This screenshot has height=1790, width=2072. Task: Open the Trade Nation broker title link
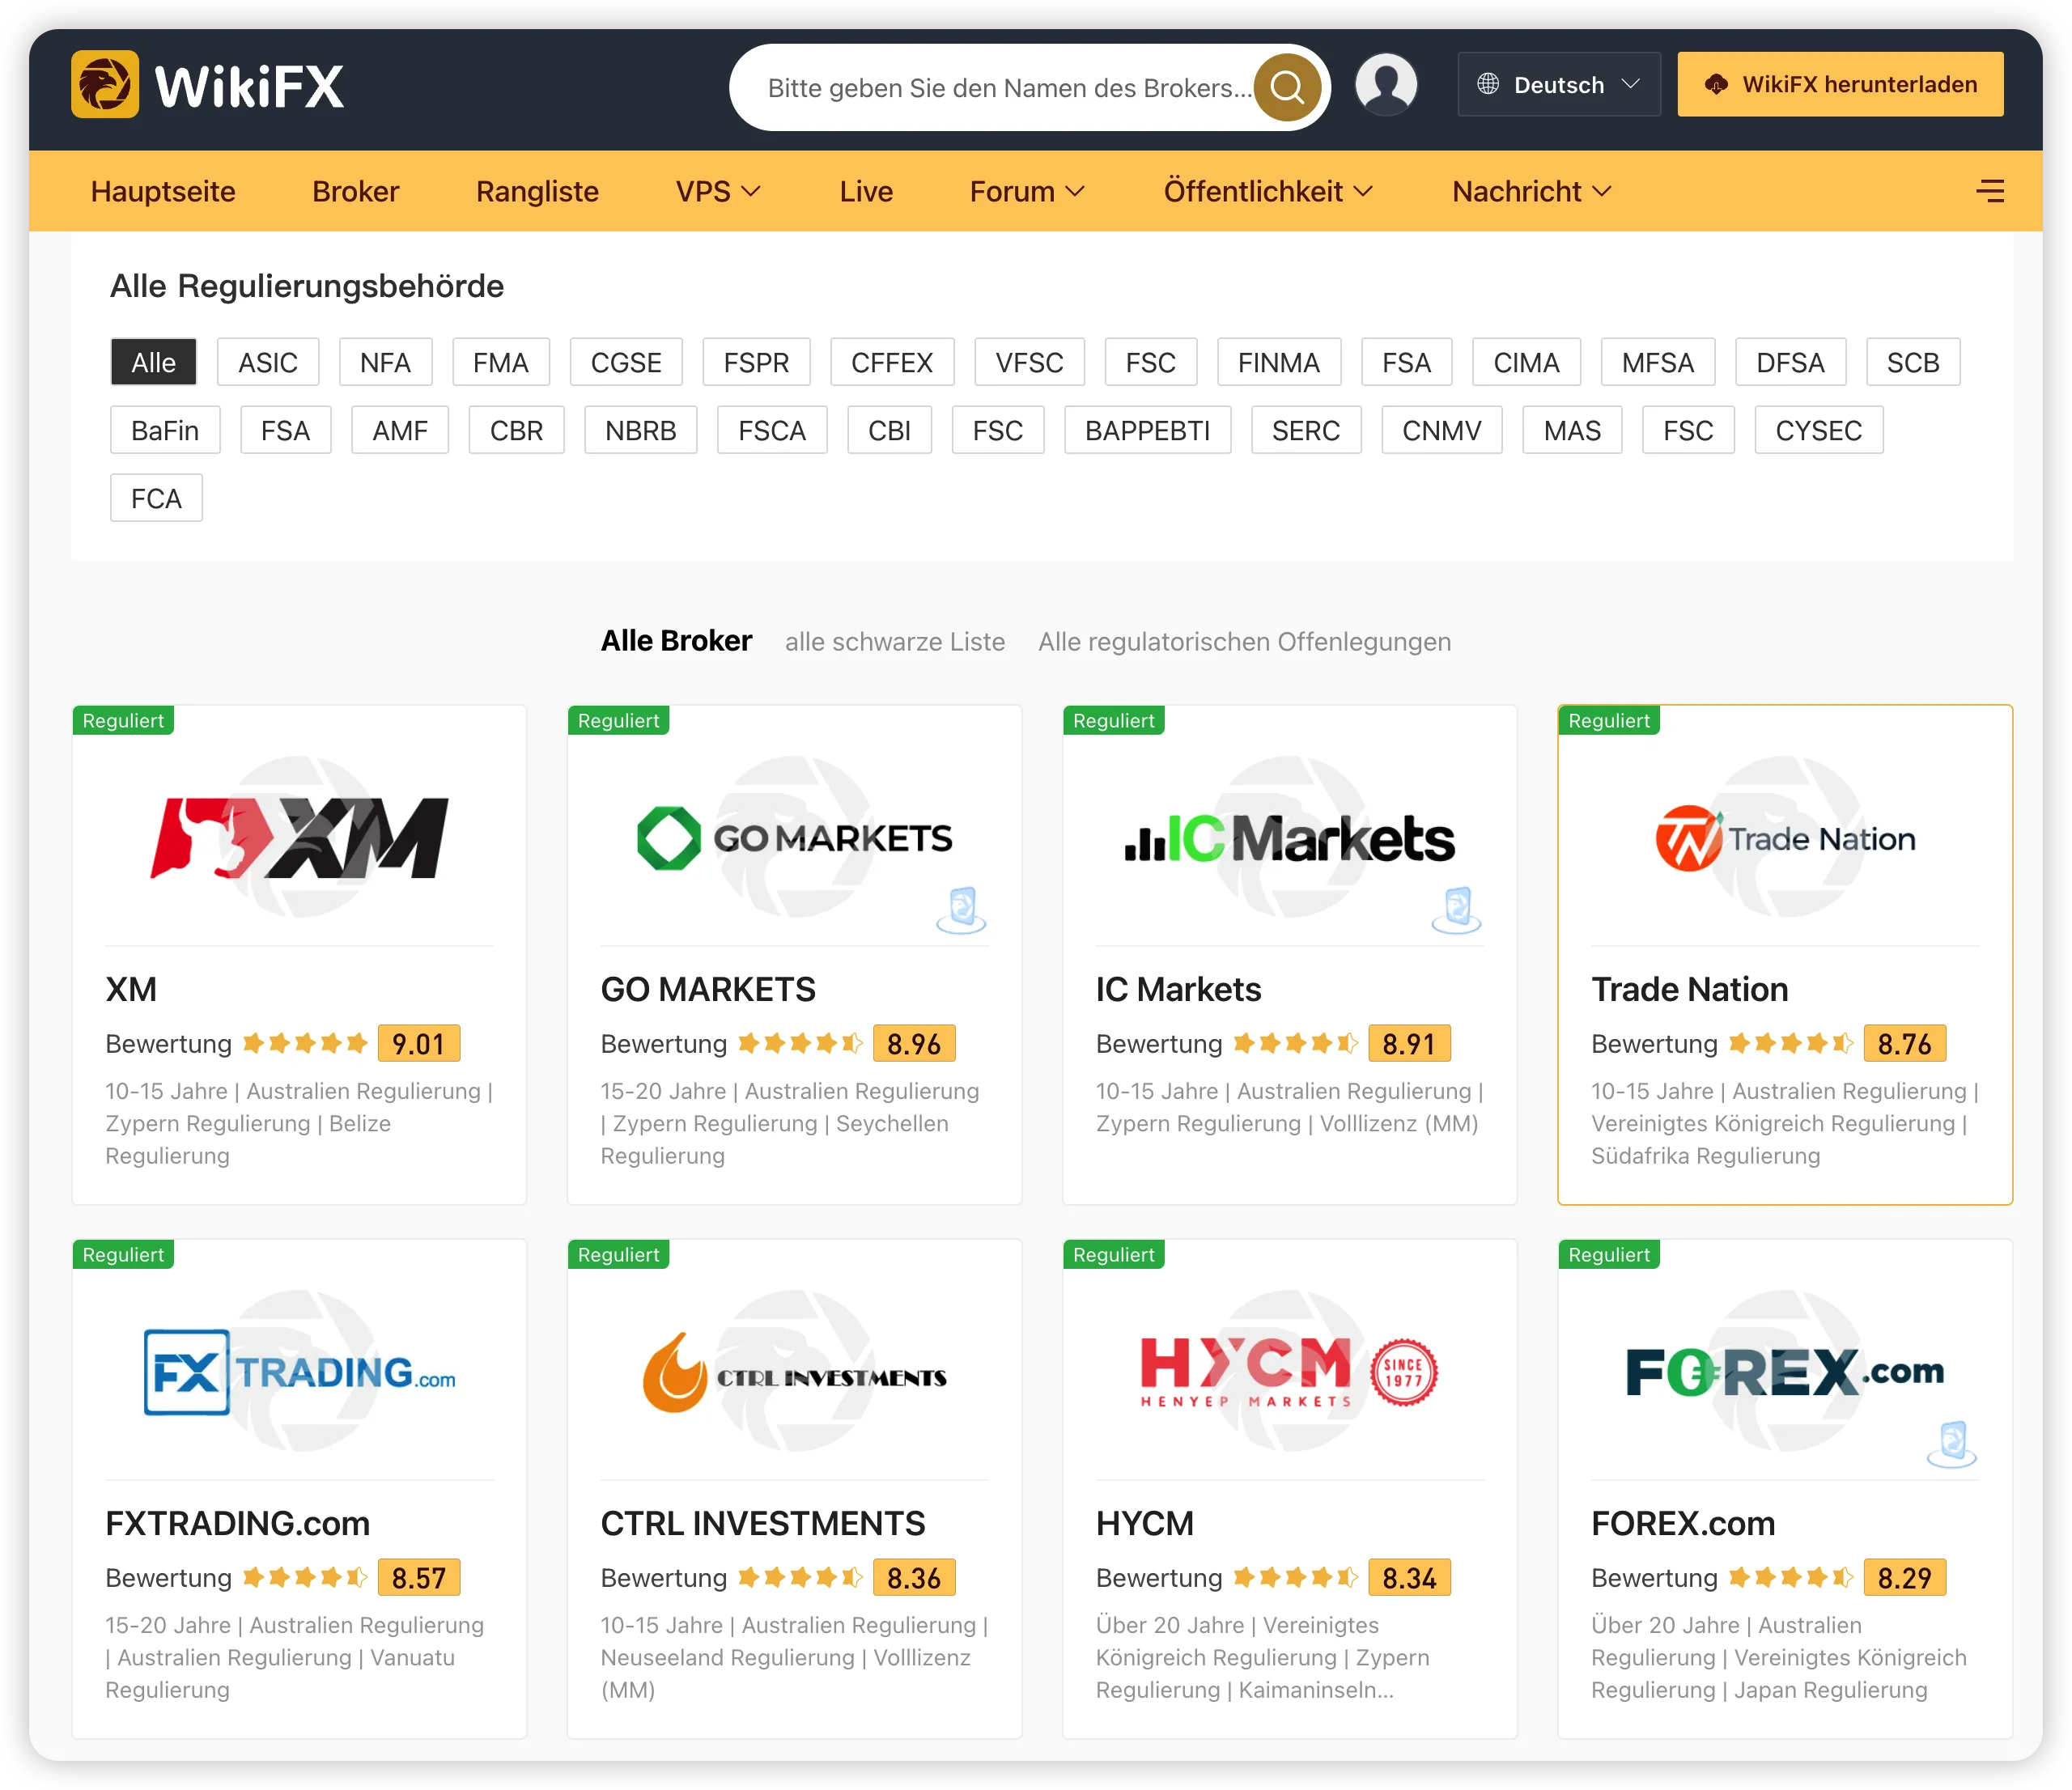[1689, 989]
